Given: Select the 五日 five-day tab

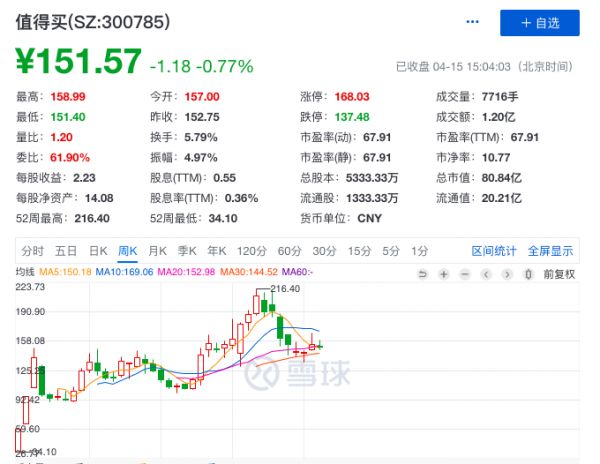Looking at the screenshot, I should pyautogui.click(x=66, y=251).
